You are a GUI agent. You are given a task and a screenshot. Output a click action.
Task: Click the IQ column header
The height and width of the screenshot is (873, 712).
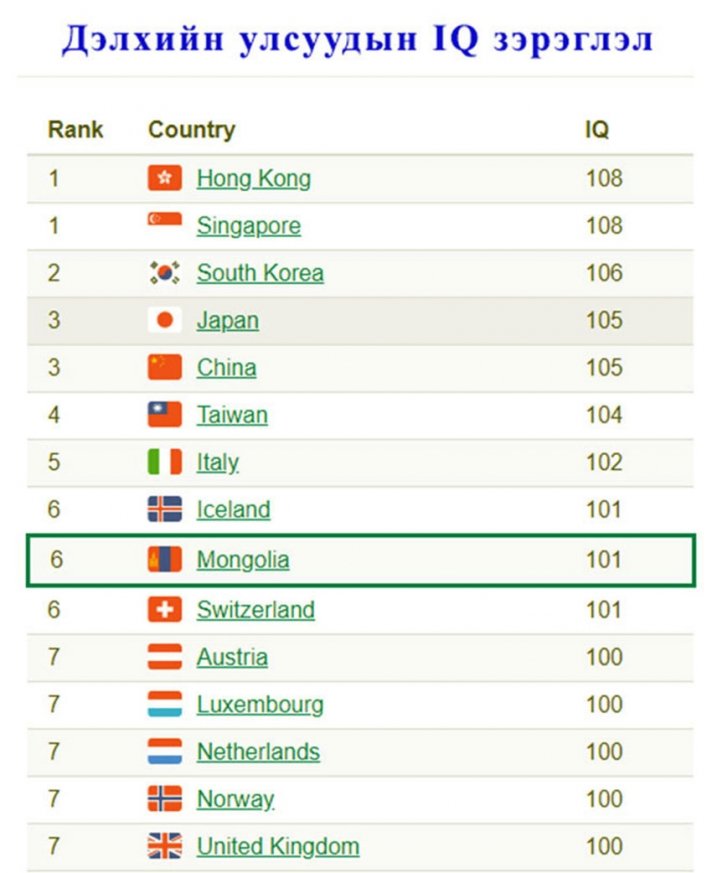pos(597,130)
